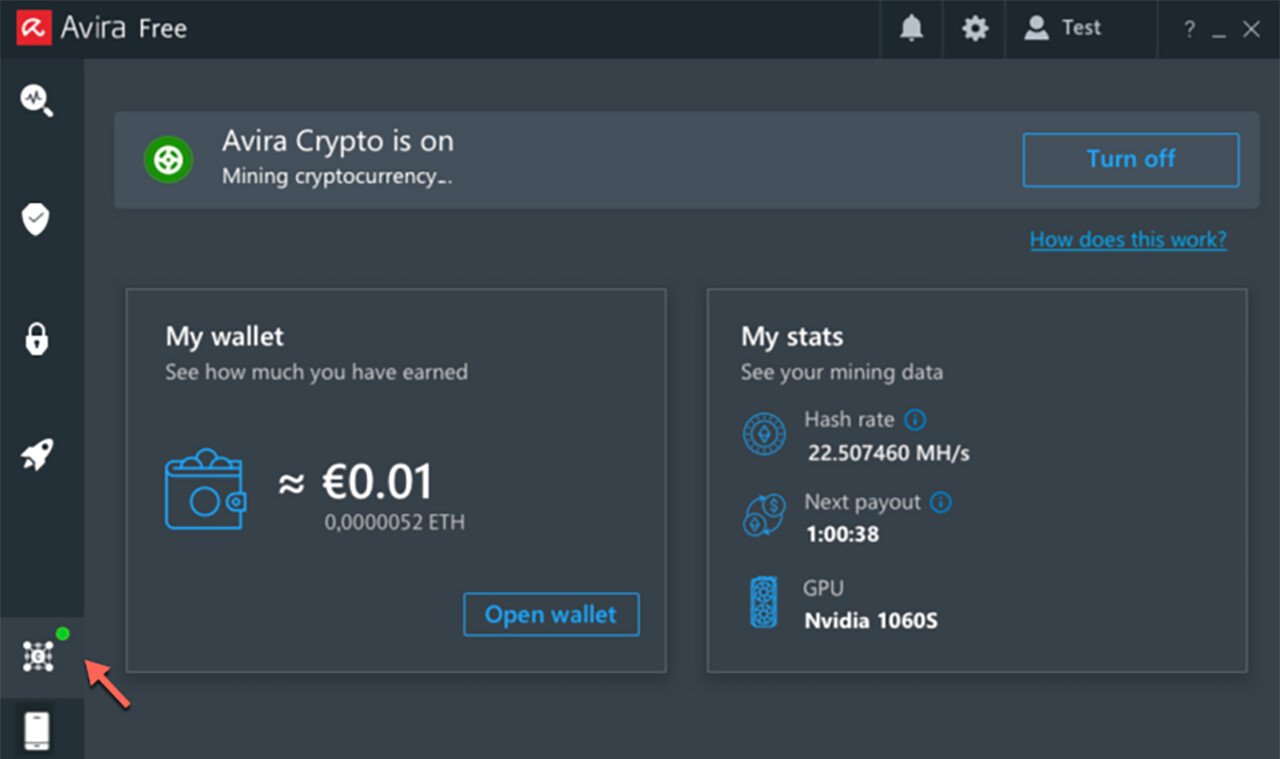Open the Privacy lock sidebar icon
This screenshot has height=759, width=1280.
tap(36, 338)
